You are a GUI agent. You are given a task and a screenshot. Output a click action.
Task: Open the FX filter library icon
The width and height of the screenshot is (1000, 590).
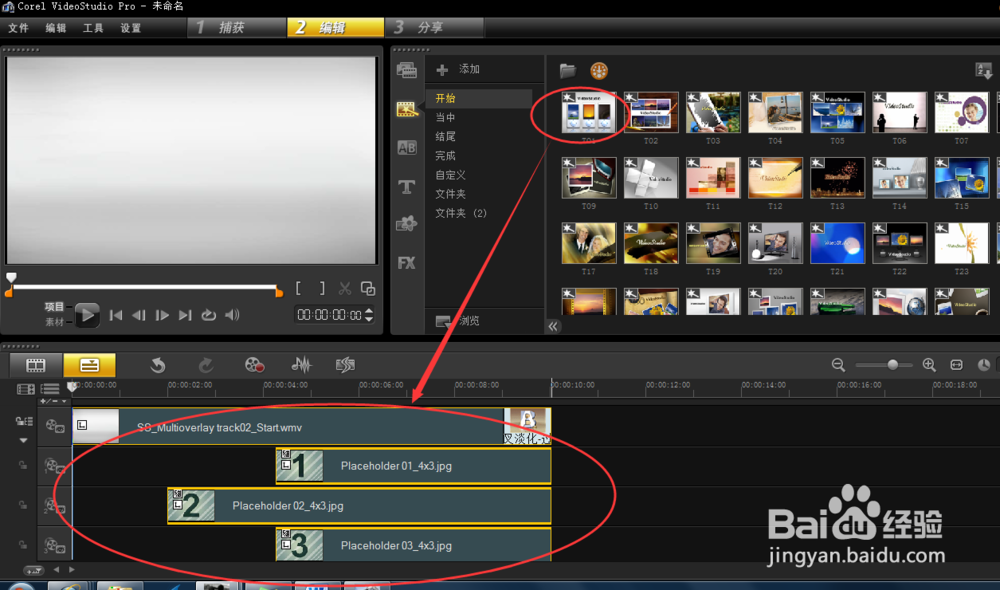click(x=406, y=263)
